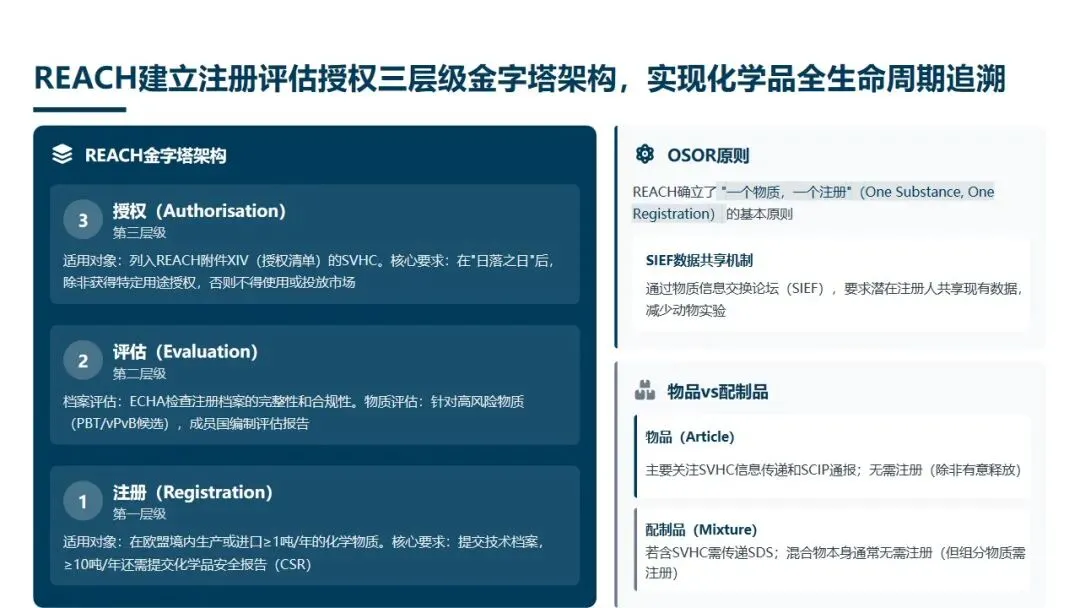The height and width of the screenshot is (608, 1080).
Task: Click the 注册 (Registration) heading
Action: pos(193,492)
